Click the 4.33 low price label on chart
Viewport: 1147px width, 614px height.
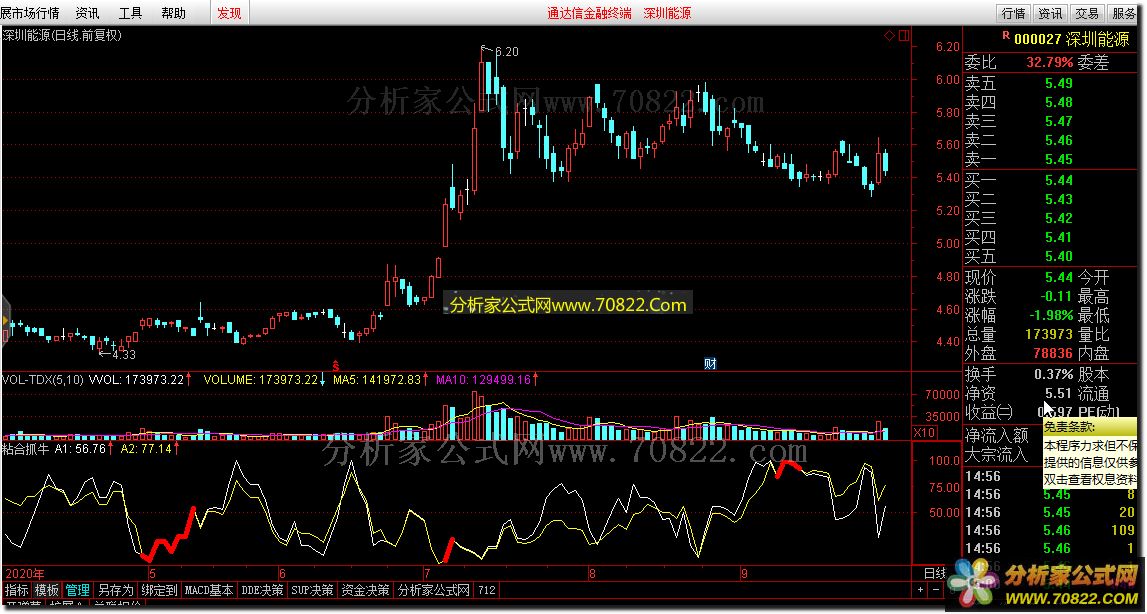coord(124,355)
